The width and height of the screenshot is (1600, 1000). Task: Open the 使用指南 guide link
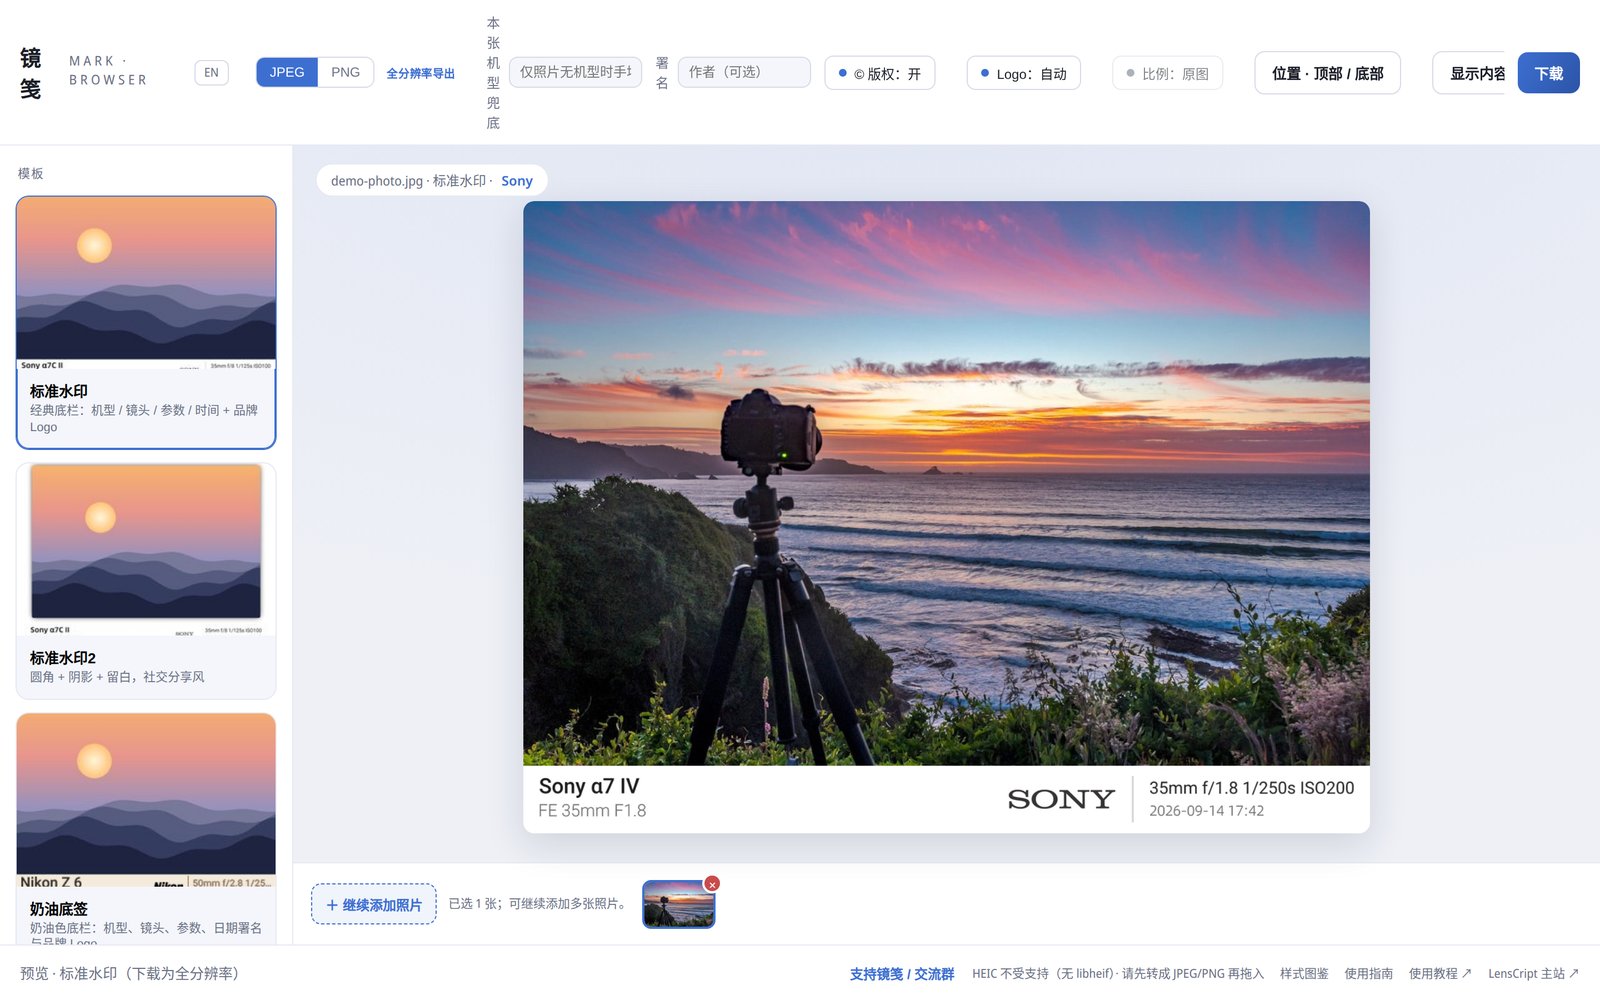(1369, 974)
